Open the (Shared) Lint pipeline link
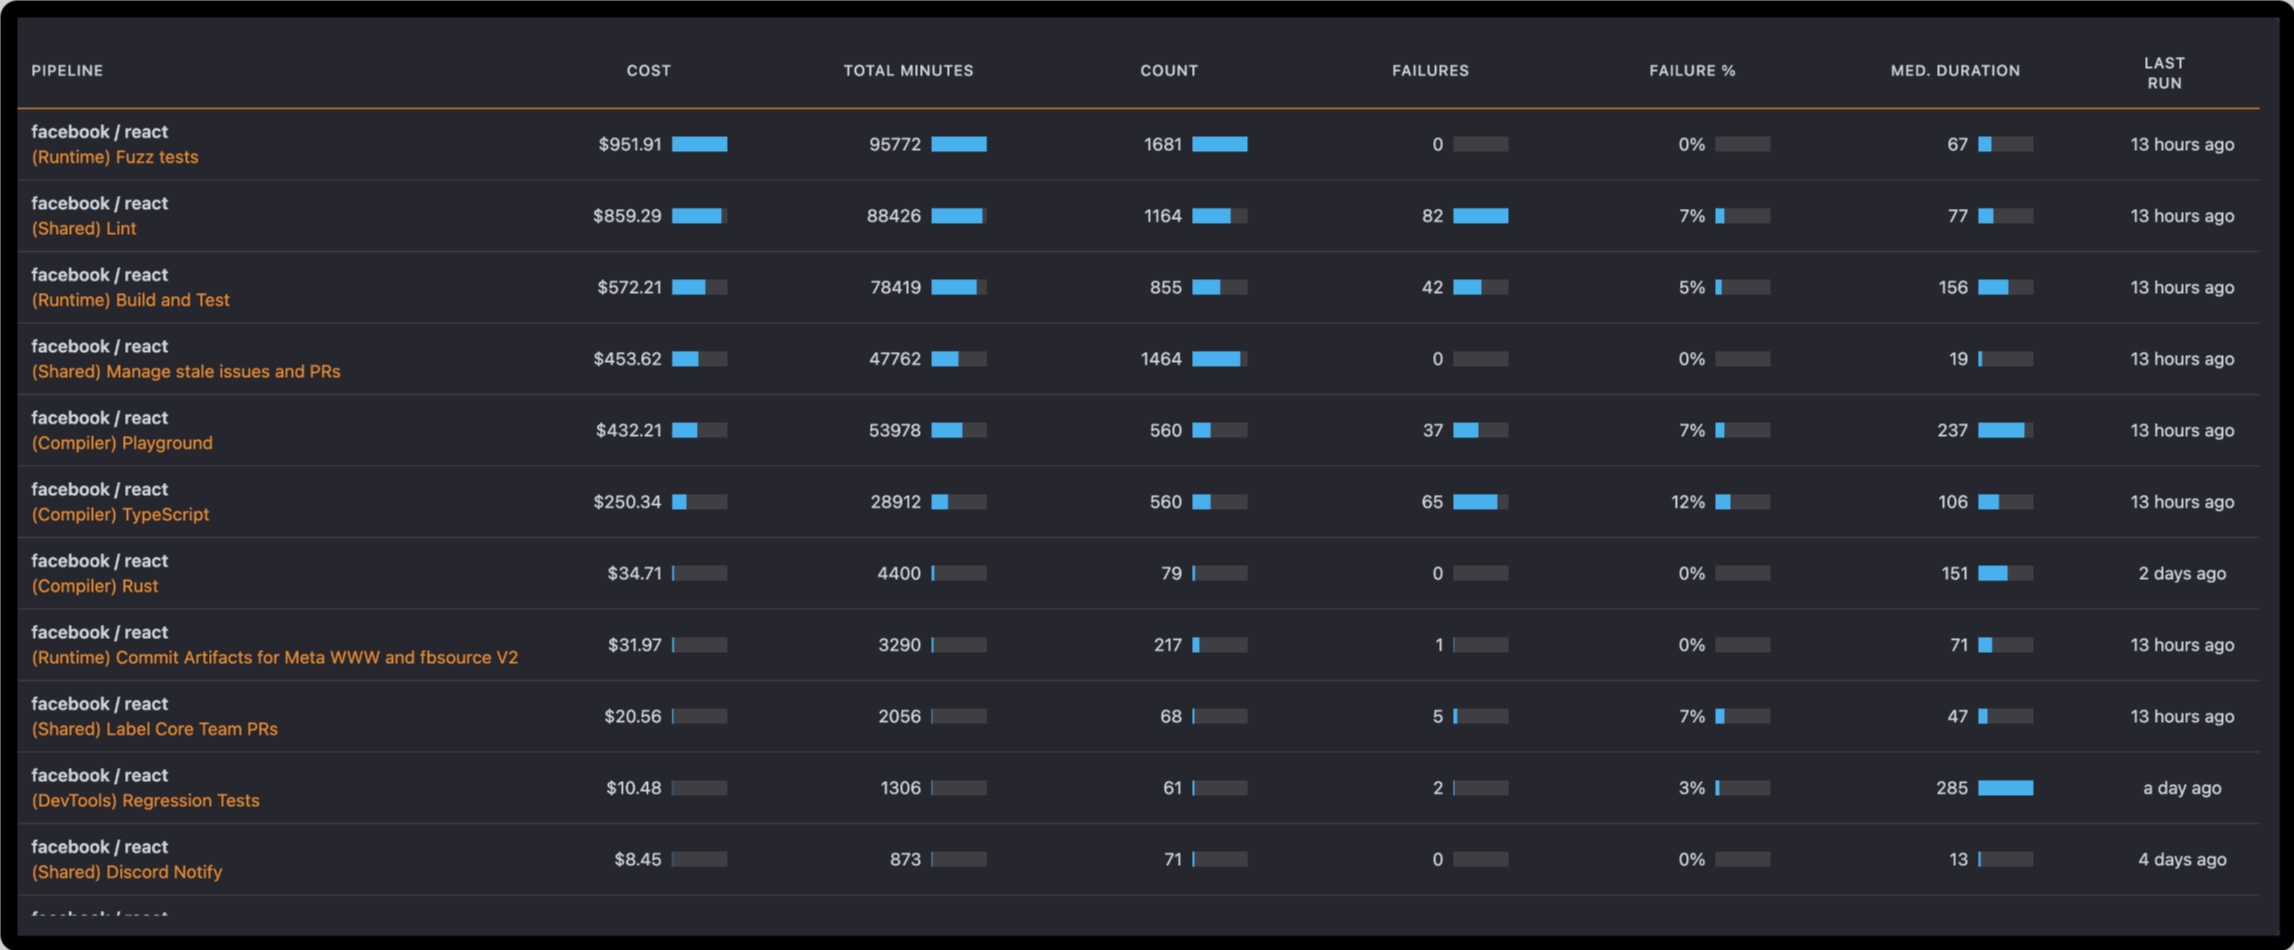Screen dimensions: 2294x950 pos(83,228)
